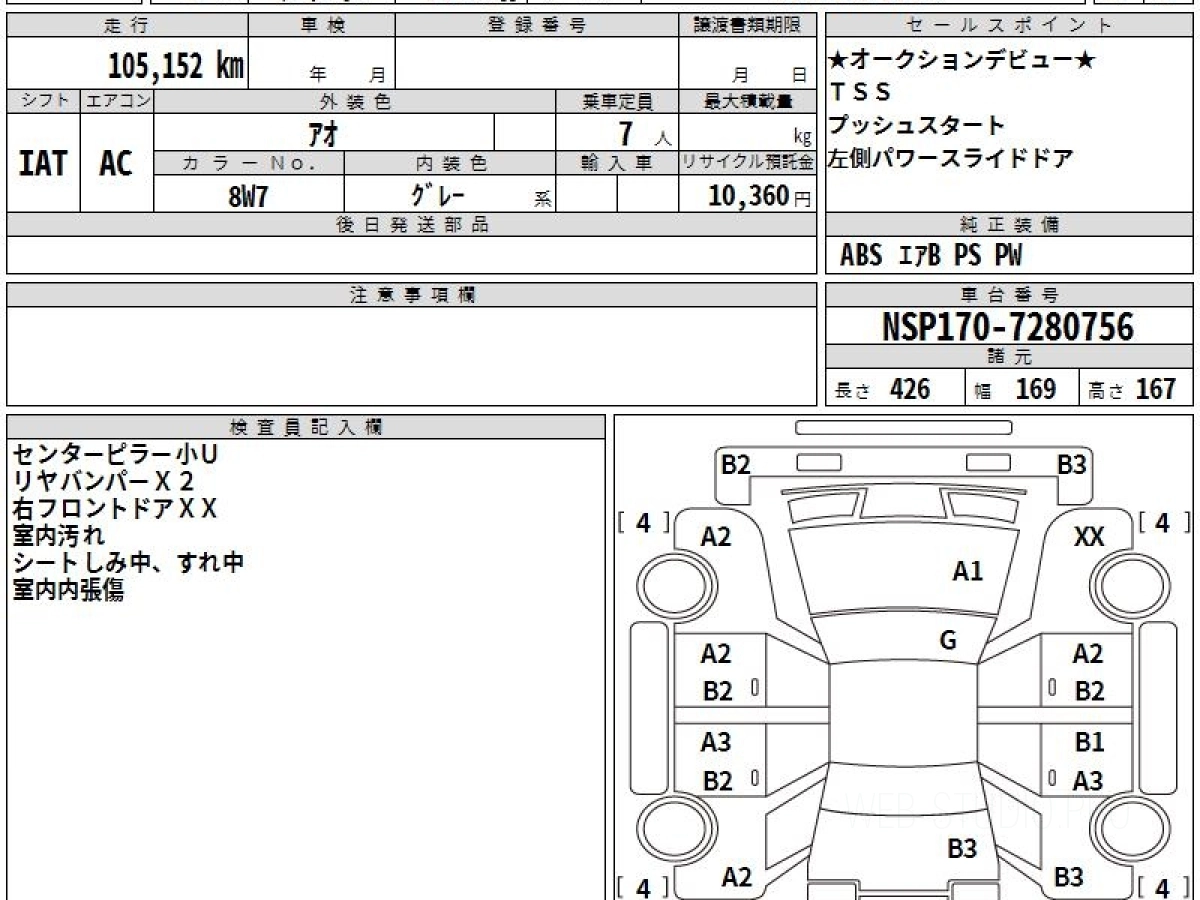Click the エアコン column header
1200x900 pixels.
click(x=117, y=101)
